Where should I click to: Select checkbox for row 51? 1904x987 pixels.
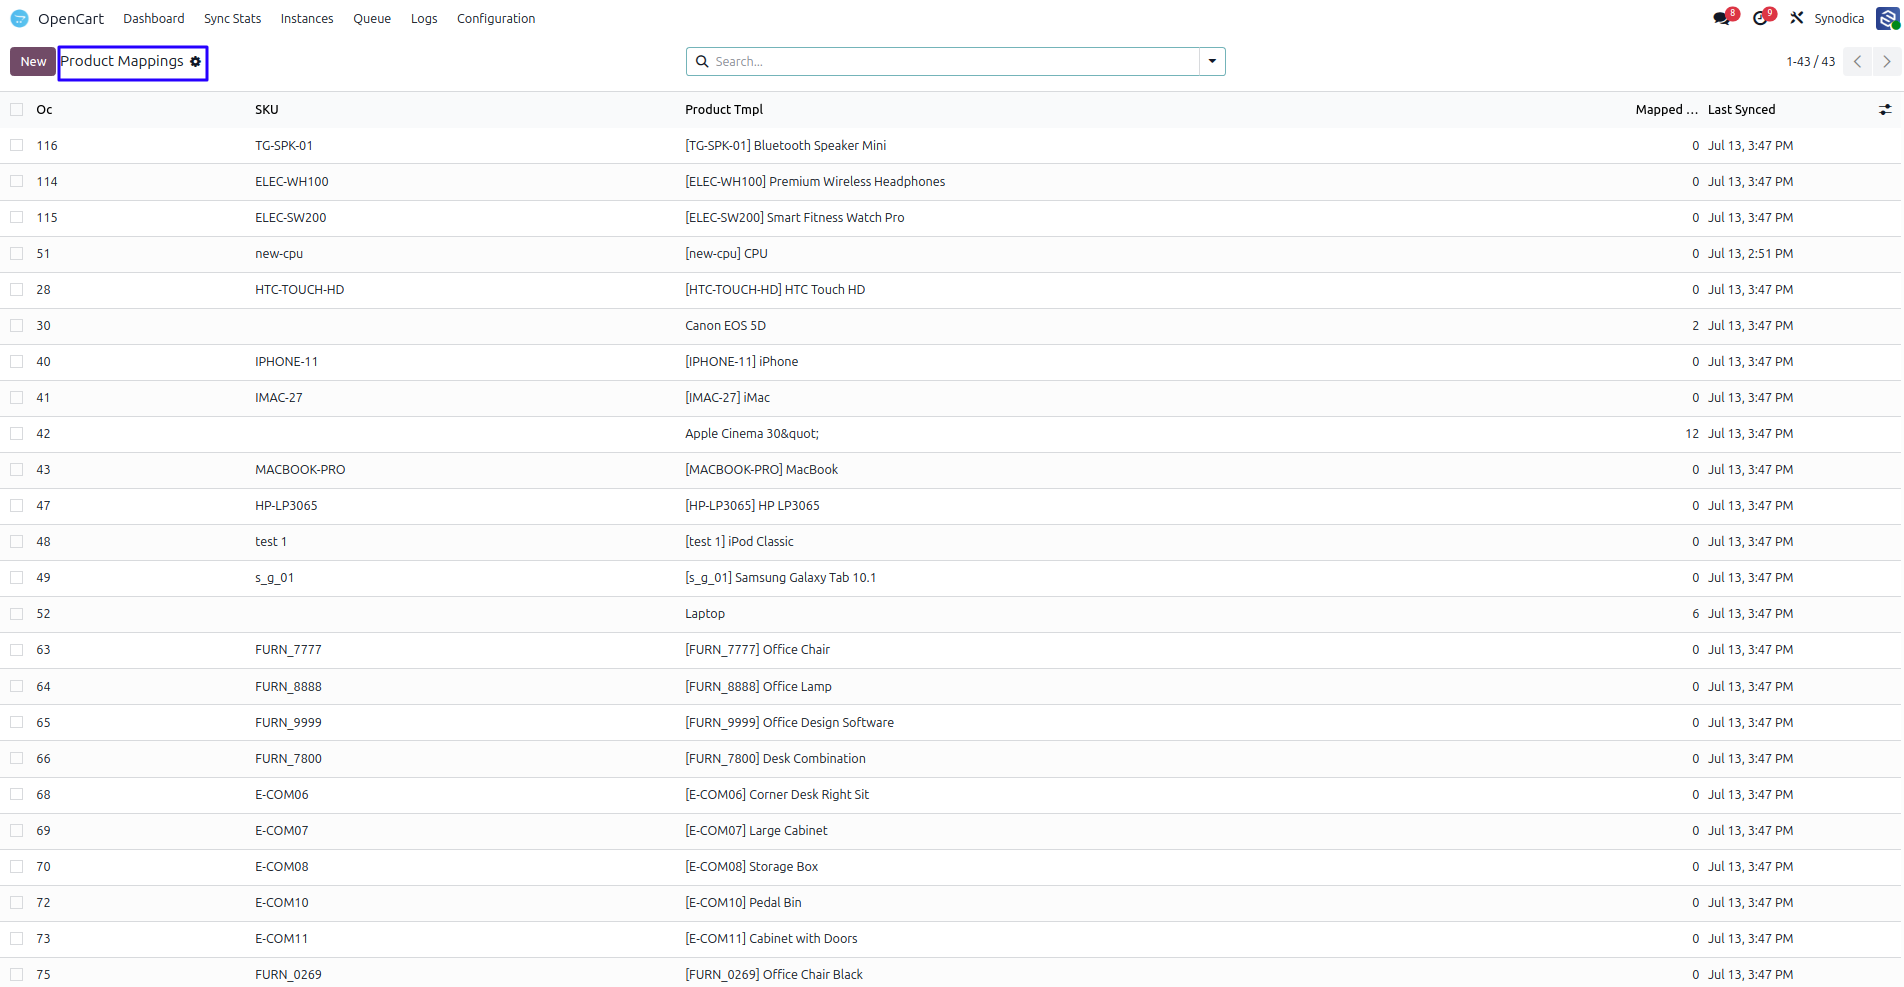click(x=17, y=254)
